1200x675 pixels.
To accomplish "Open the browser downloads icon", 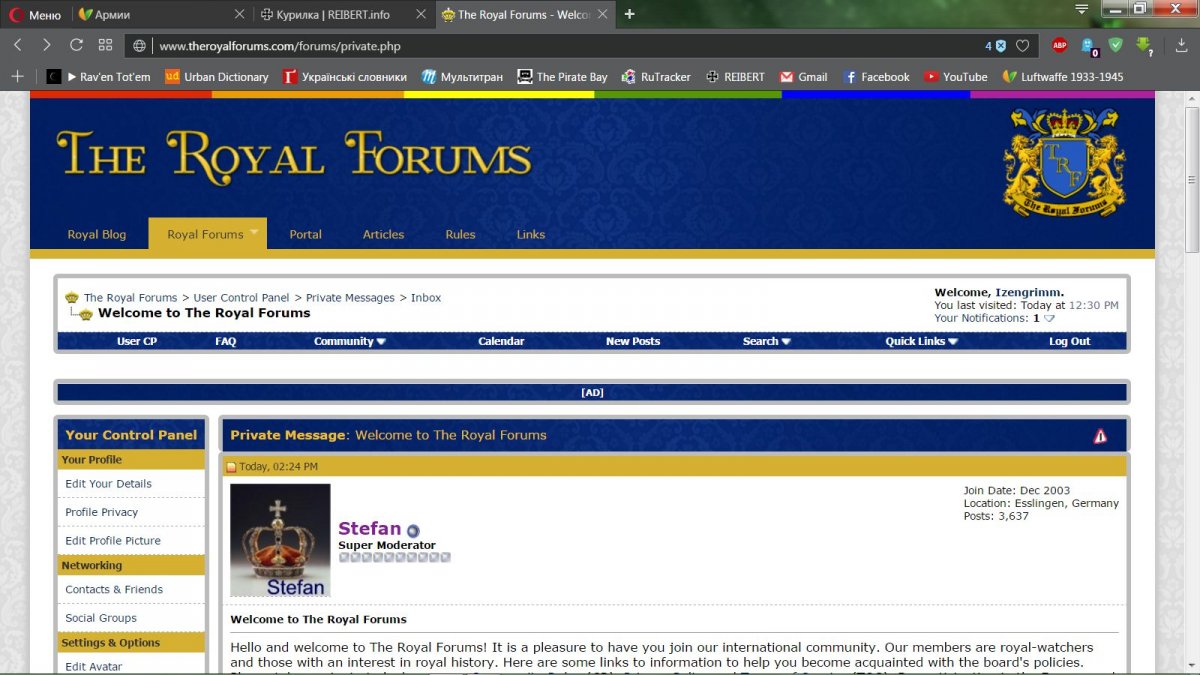I will click(x=1183, y=46).
